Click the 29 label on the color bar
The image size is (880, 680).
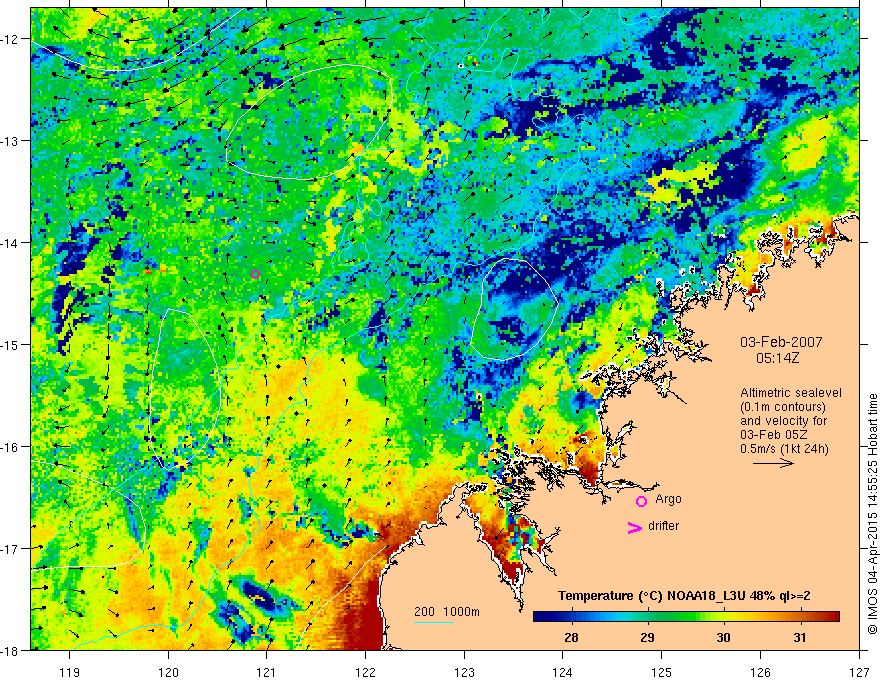pos(647,637)
